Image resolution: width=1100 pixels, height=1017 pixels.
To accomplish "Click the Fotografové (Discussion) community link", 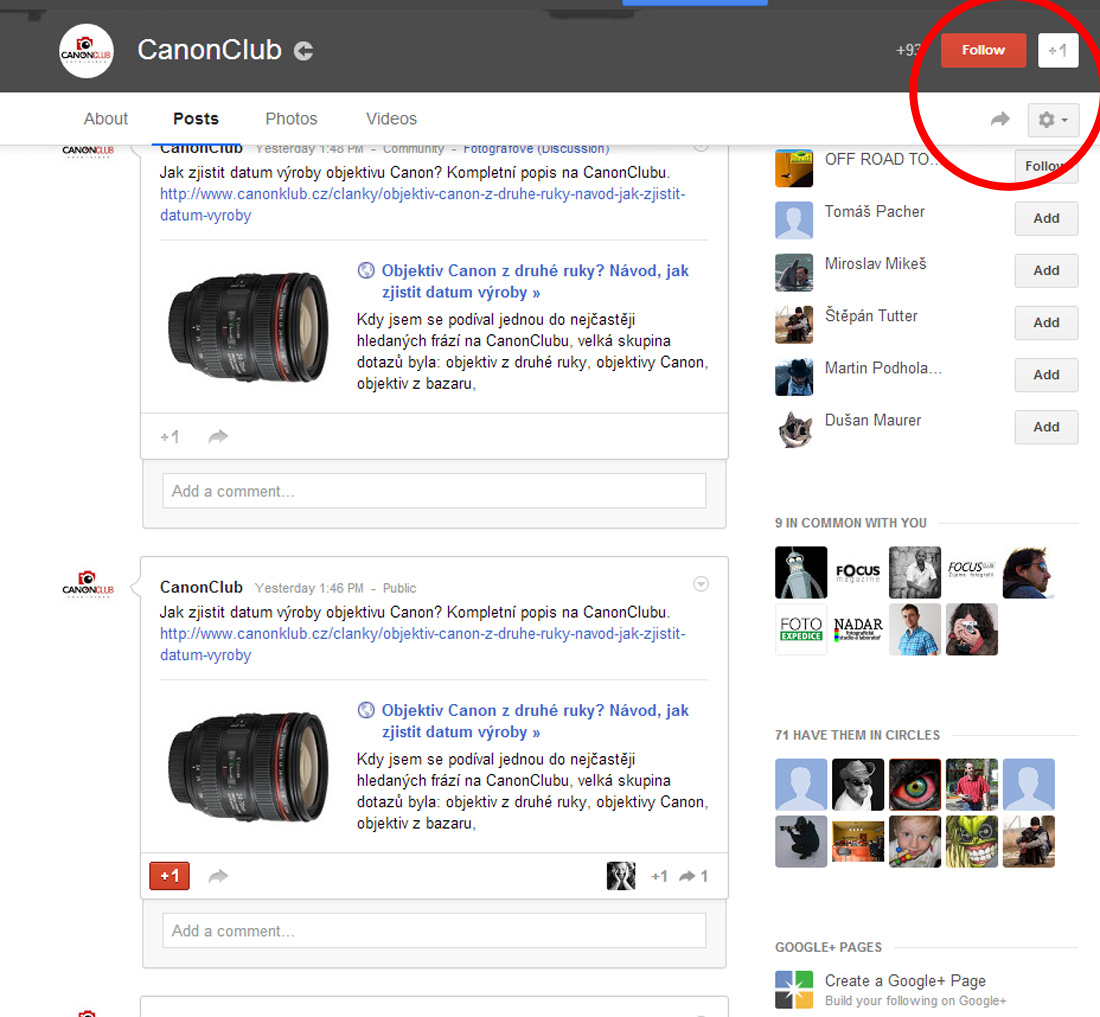I will pos(536,149).
